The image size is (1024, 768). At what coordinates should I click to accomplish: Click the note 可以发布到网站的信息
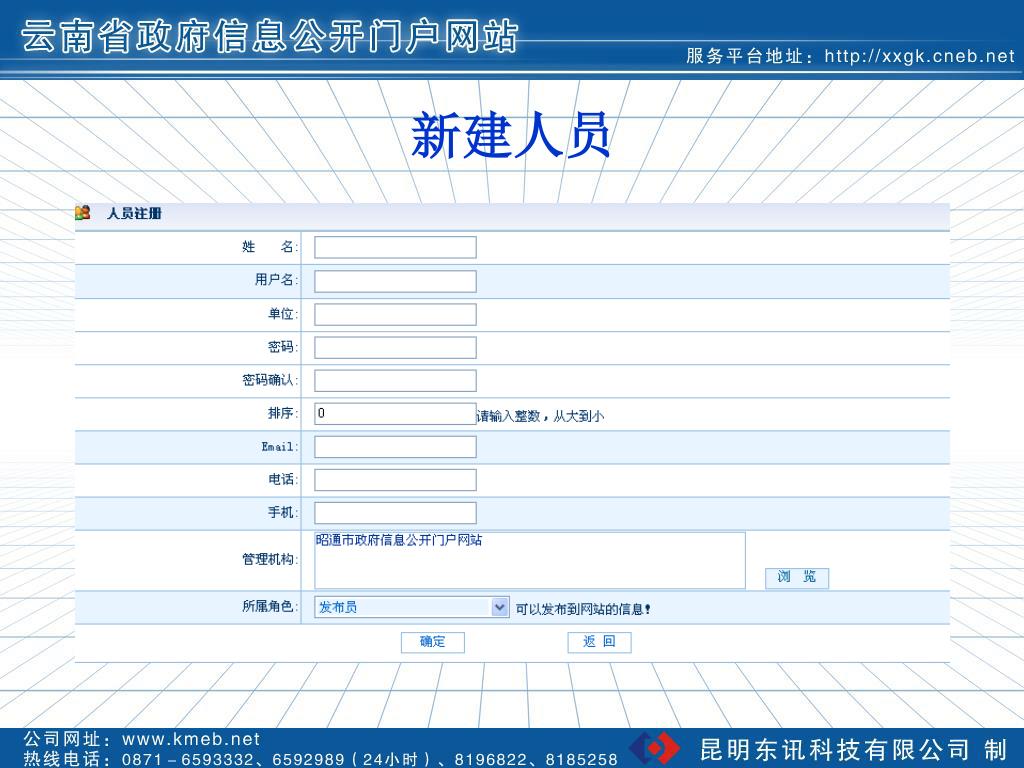coord(583,609)
